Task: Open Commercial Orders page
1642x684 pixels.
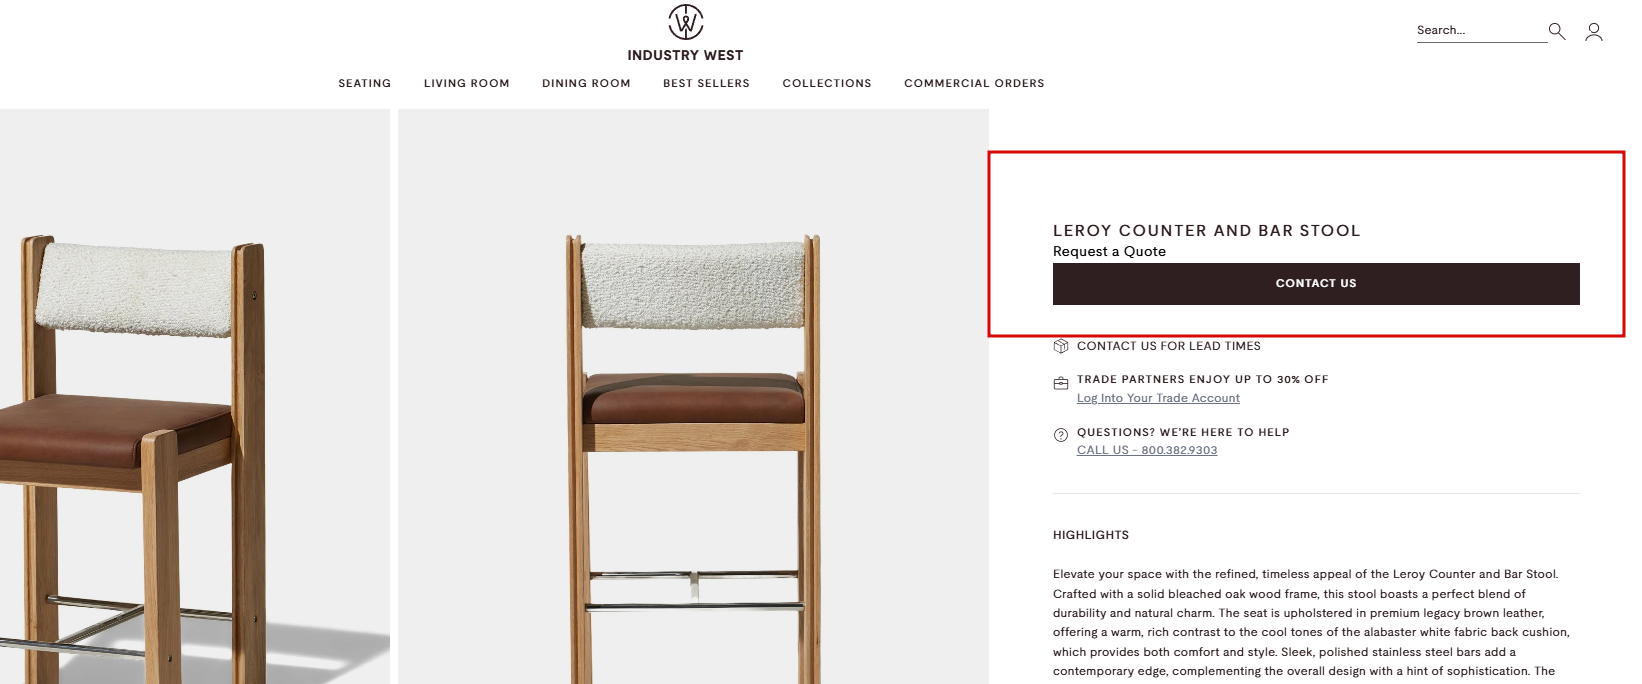Action: [x=974, y=83]
